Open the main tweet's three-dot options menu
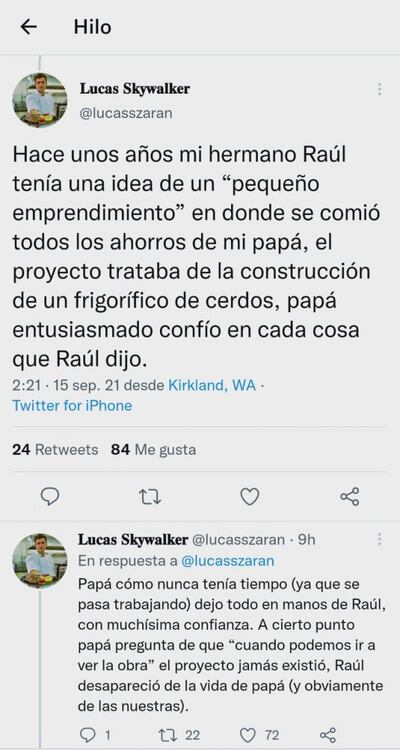400x750 pixels. [379, 89]
